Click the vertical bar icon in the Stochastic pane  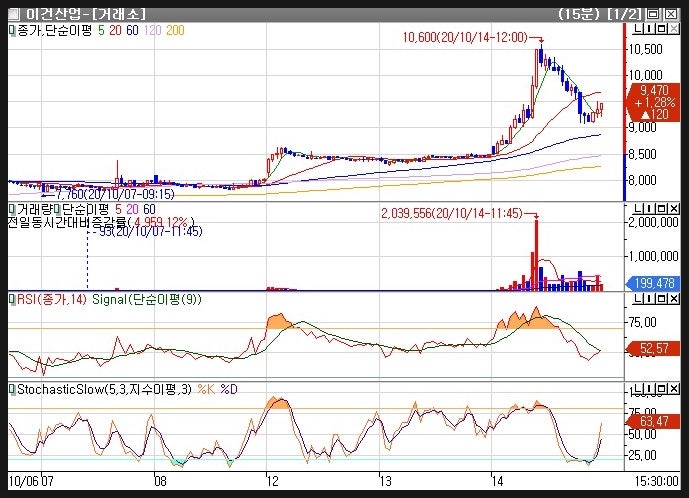650,389
